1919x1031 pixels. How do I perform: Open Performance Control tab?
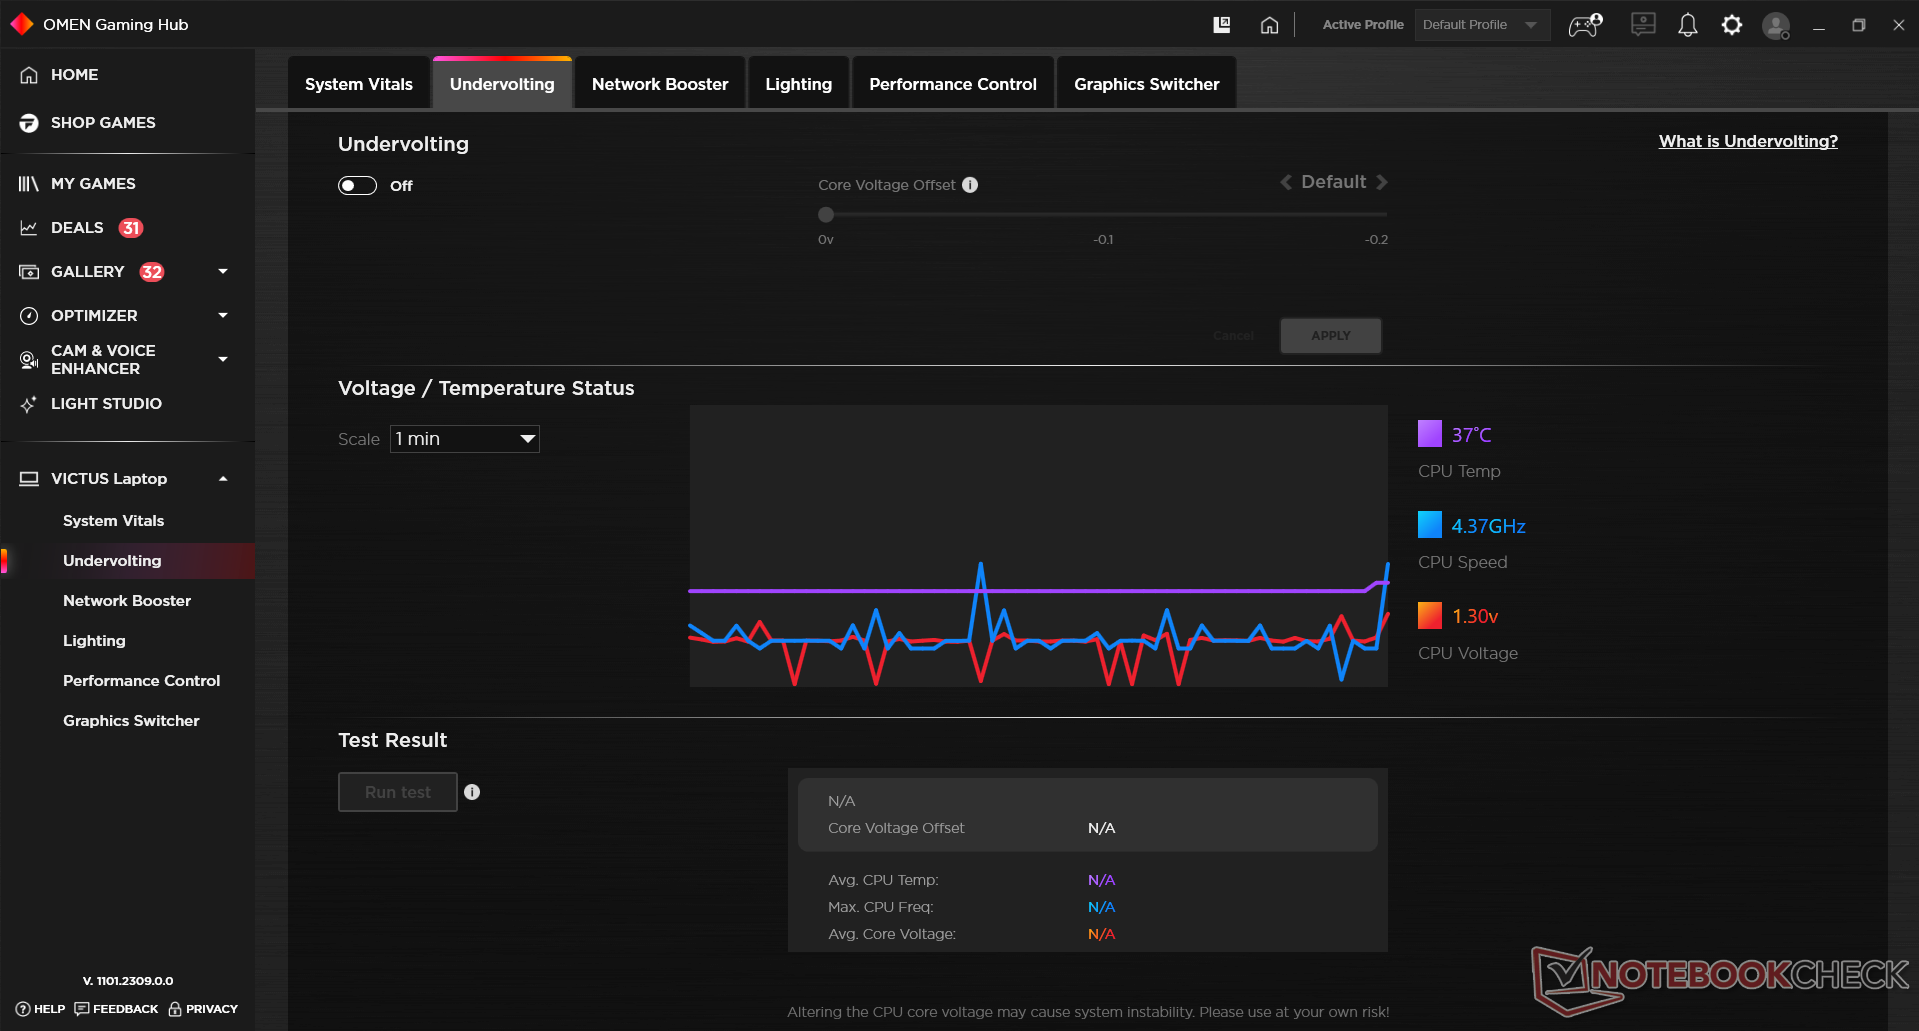953,84
